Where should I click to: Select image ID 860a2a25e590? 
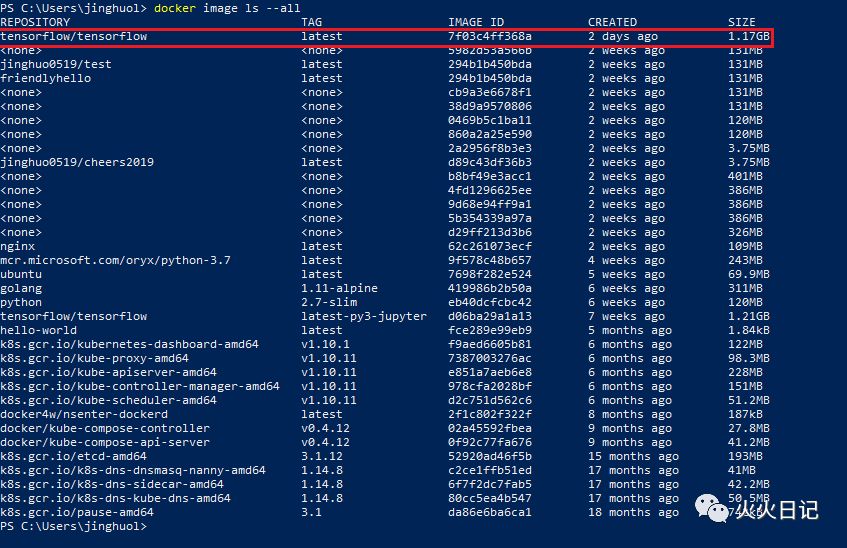[x=490, y=135]
